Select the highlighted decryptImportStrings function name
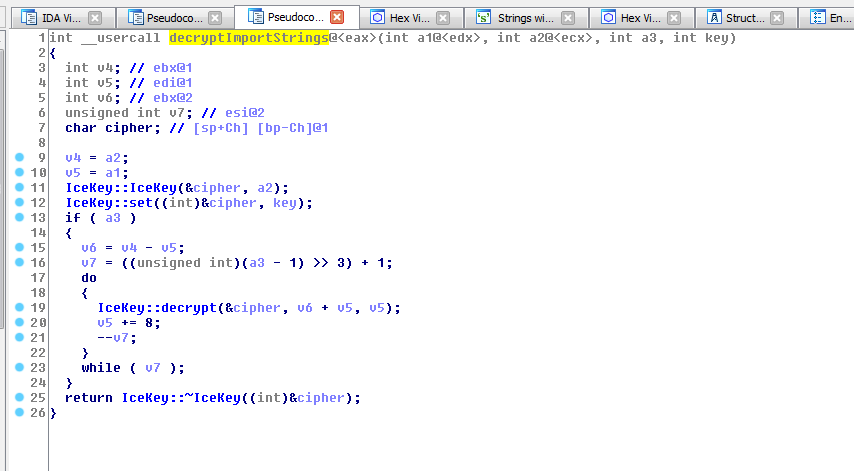 tap(249, 38)
